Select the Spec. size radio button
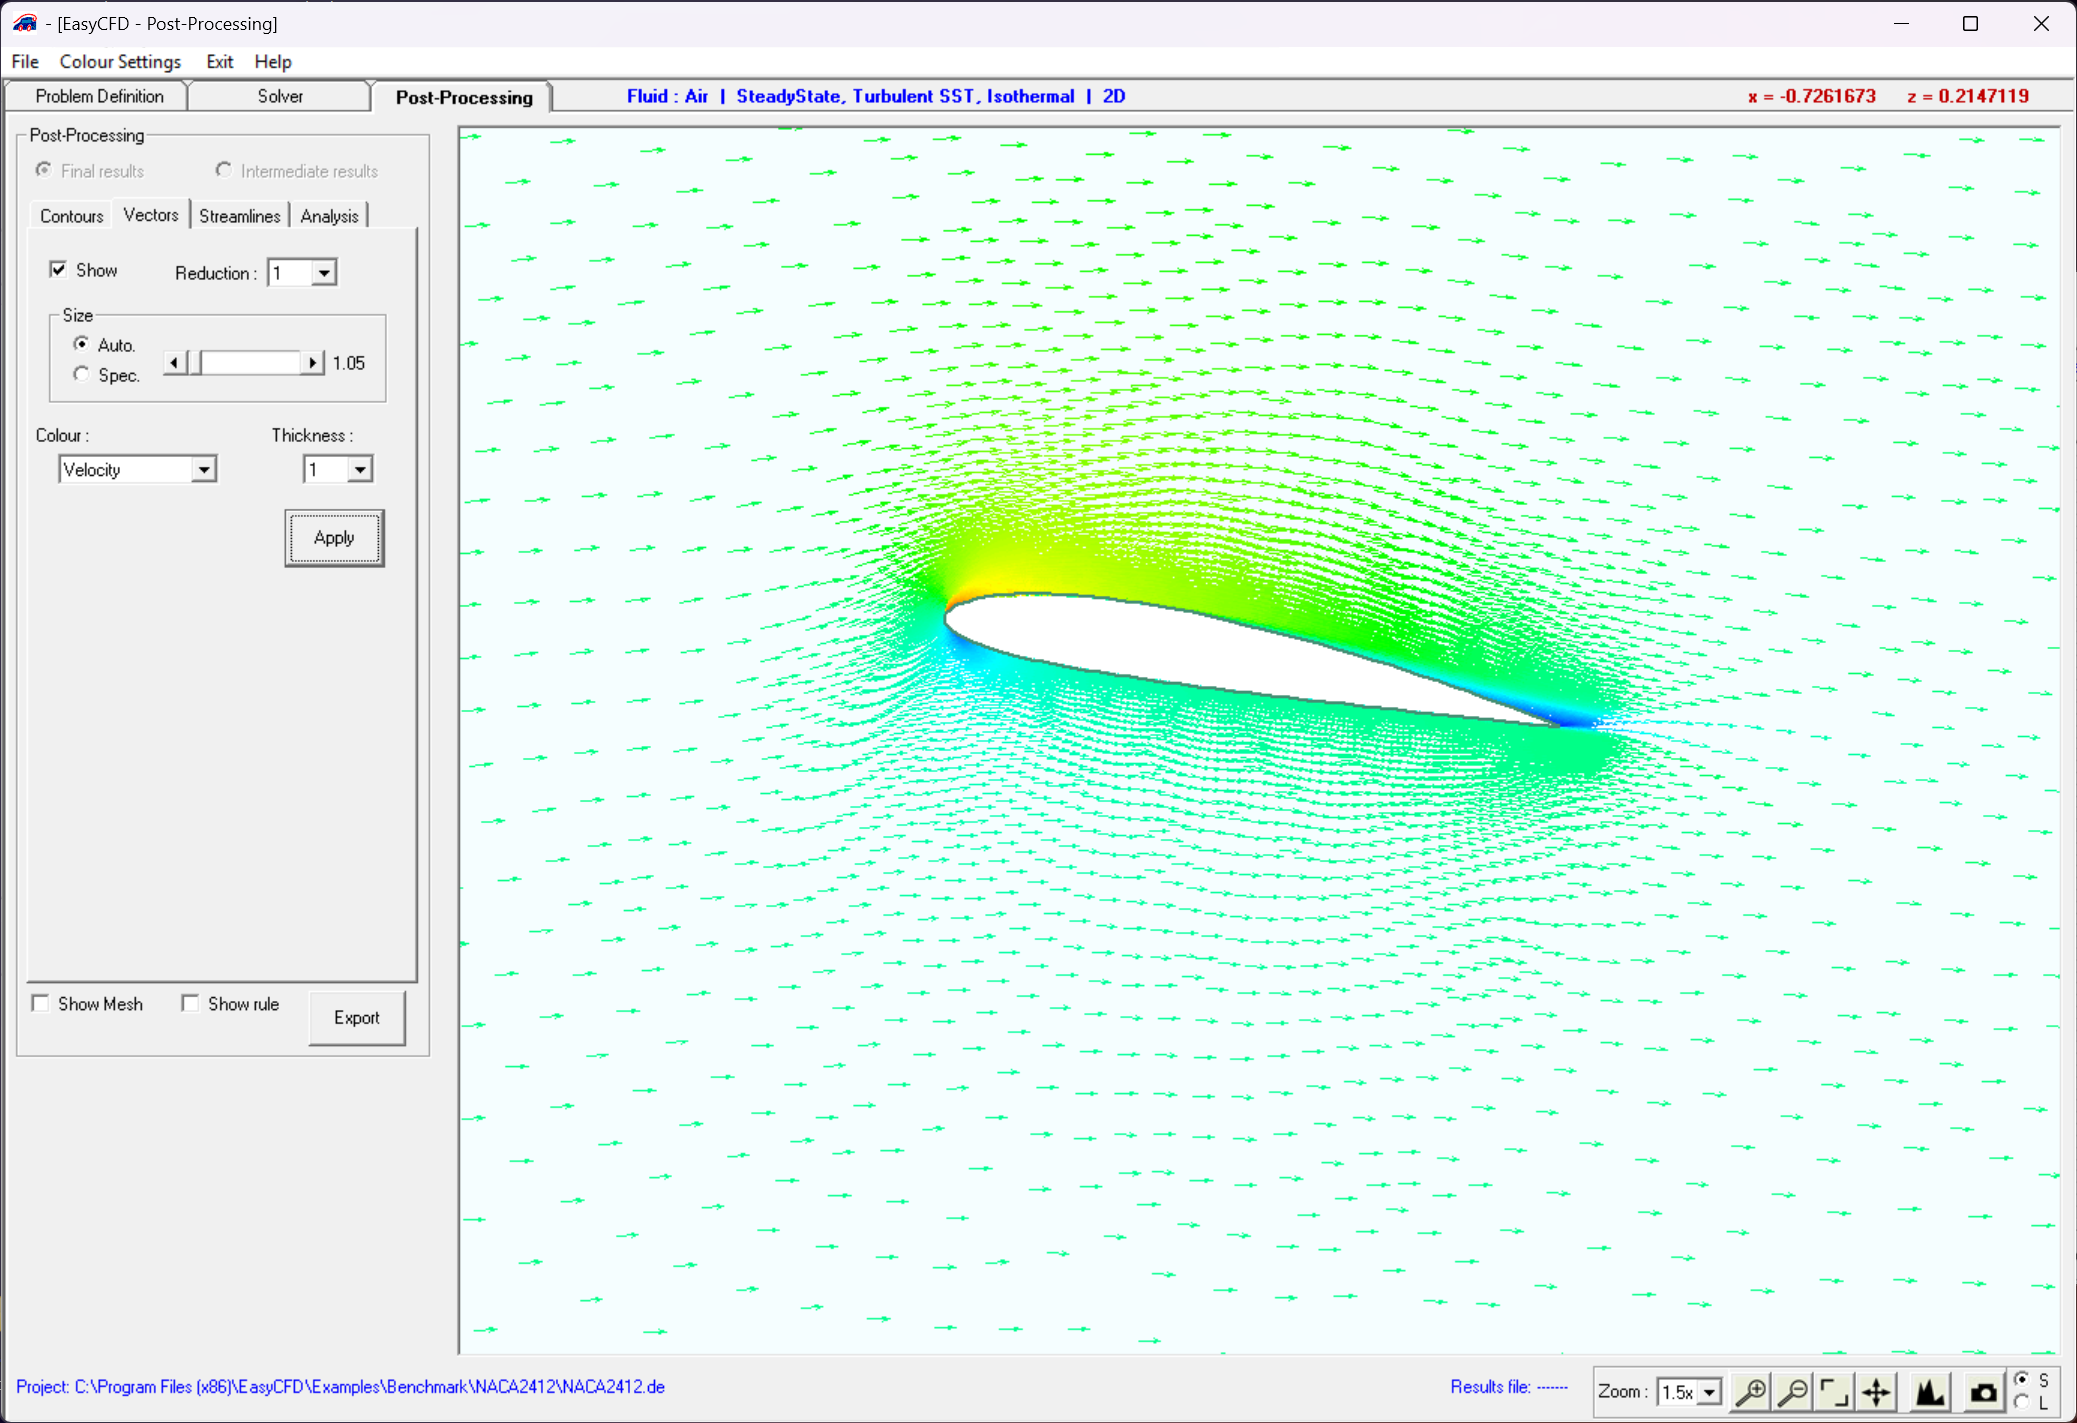The image size is (2077, 1423). point(81,374)
